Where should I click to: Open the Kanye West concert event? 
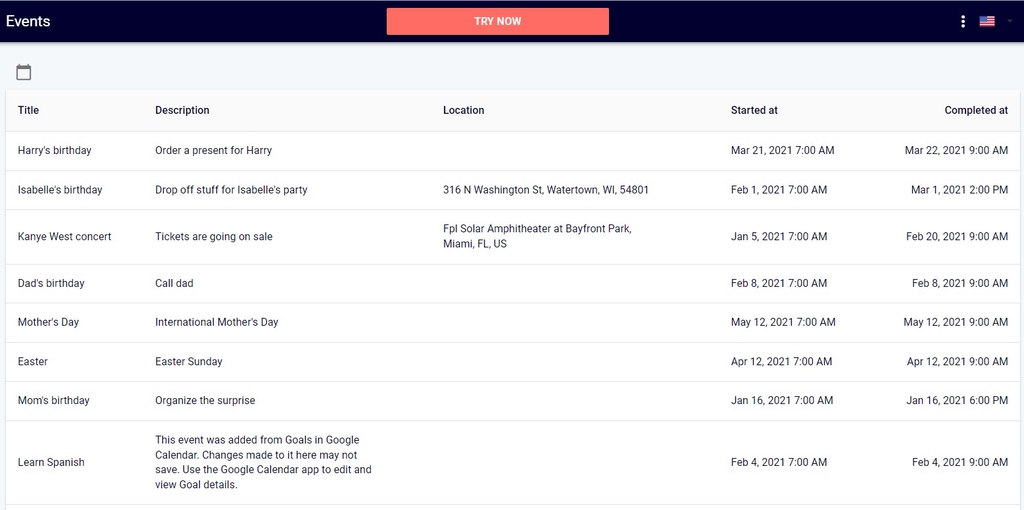pyautogui.click(x=513, y=237)
